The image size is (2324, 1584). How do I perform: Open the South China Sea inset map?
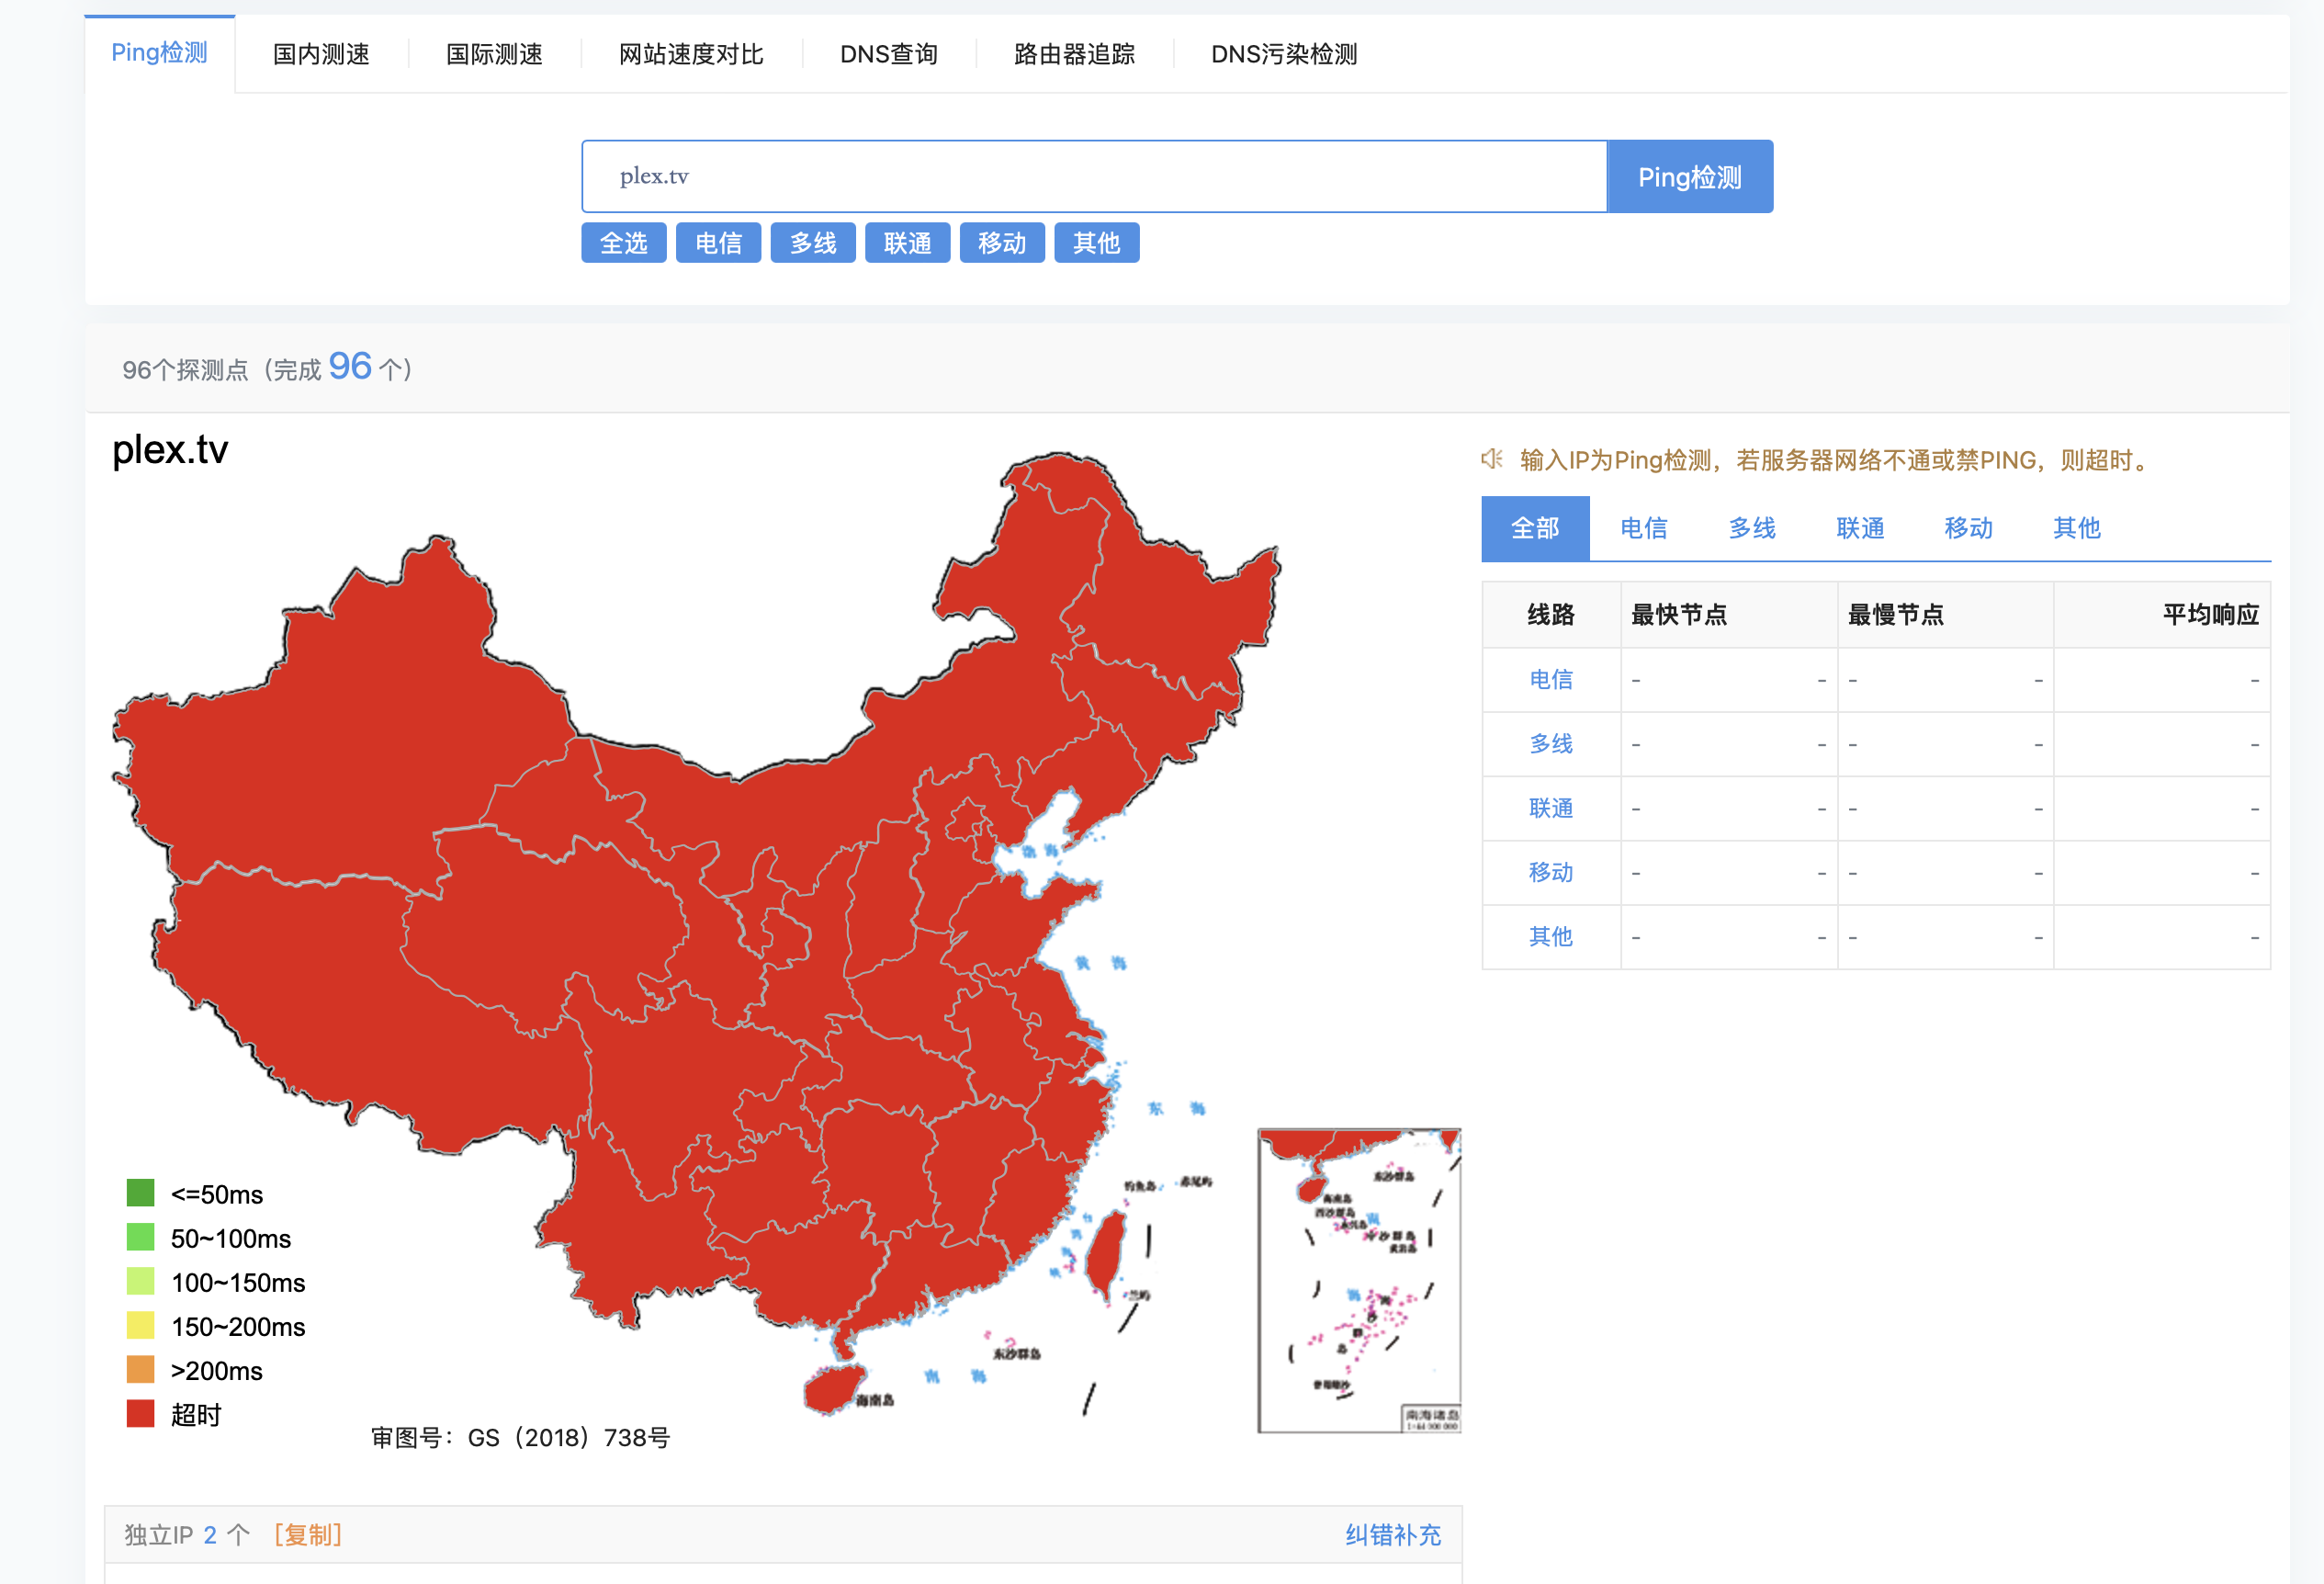click(1358, 1280)
